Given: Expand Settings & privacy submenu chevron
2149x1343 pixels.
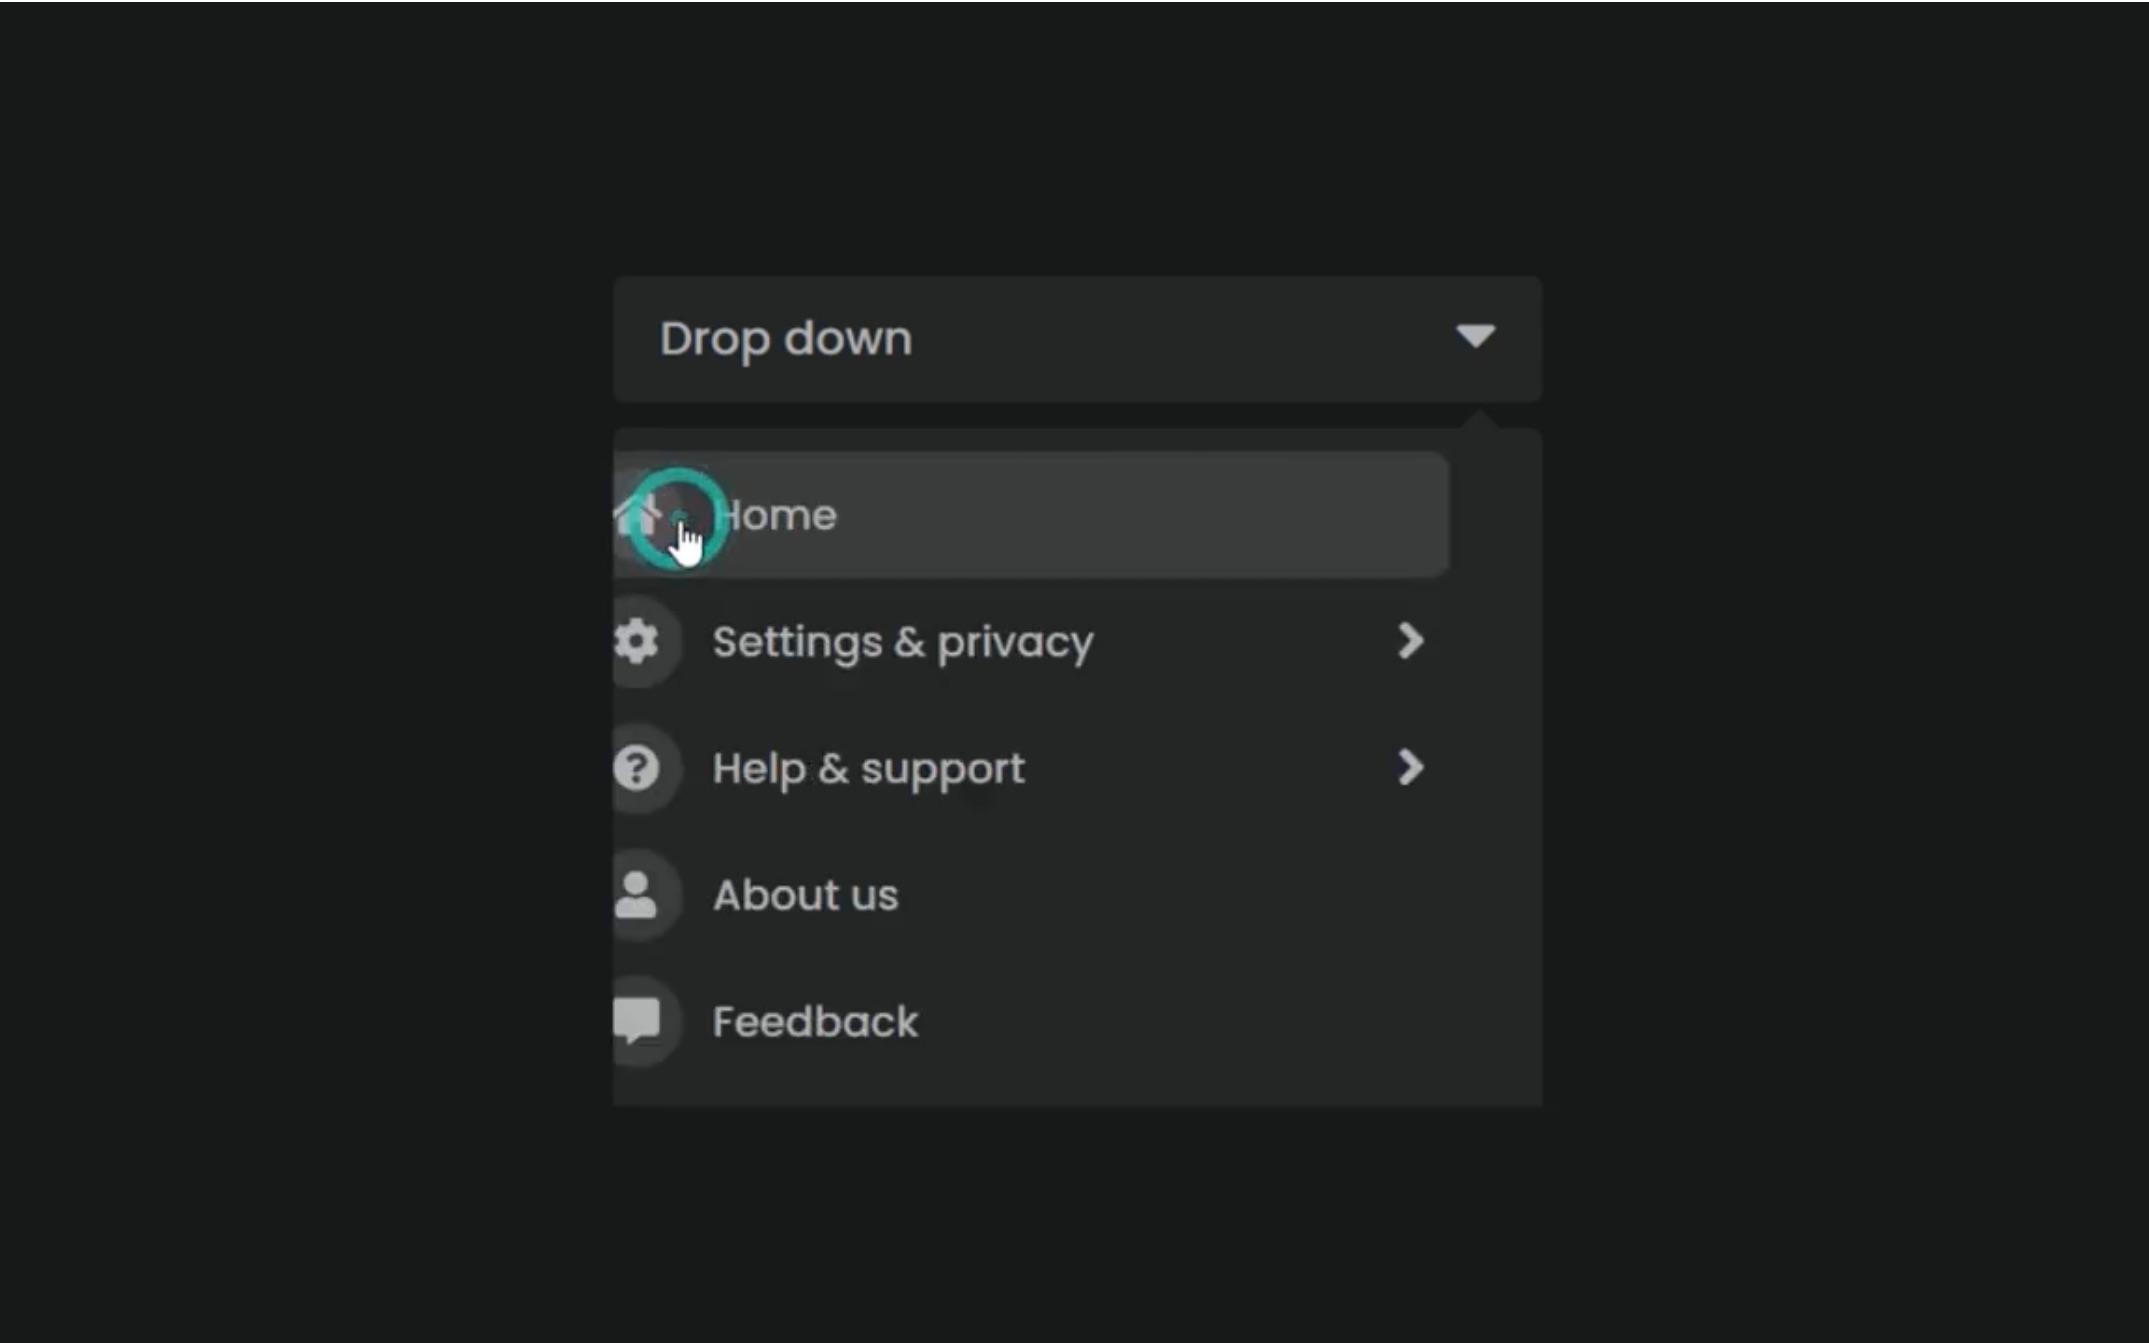Looking at the screenshot, I should pyautogui.click(x=1410, y=641).
